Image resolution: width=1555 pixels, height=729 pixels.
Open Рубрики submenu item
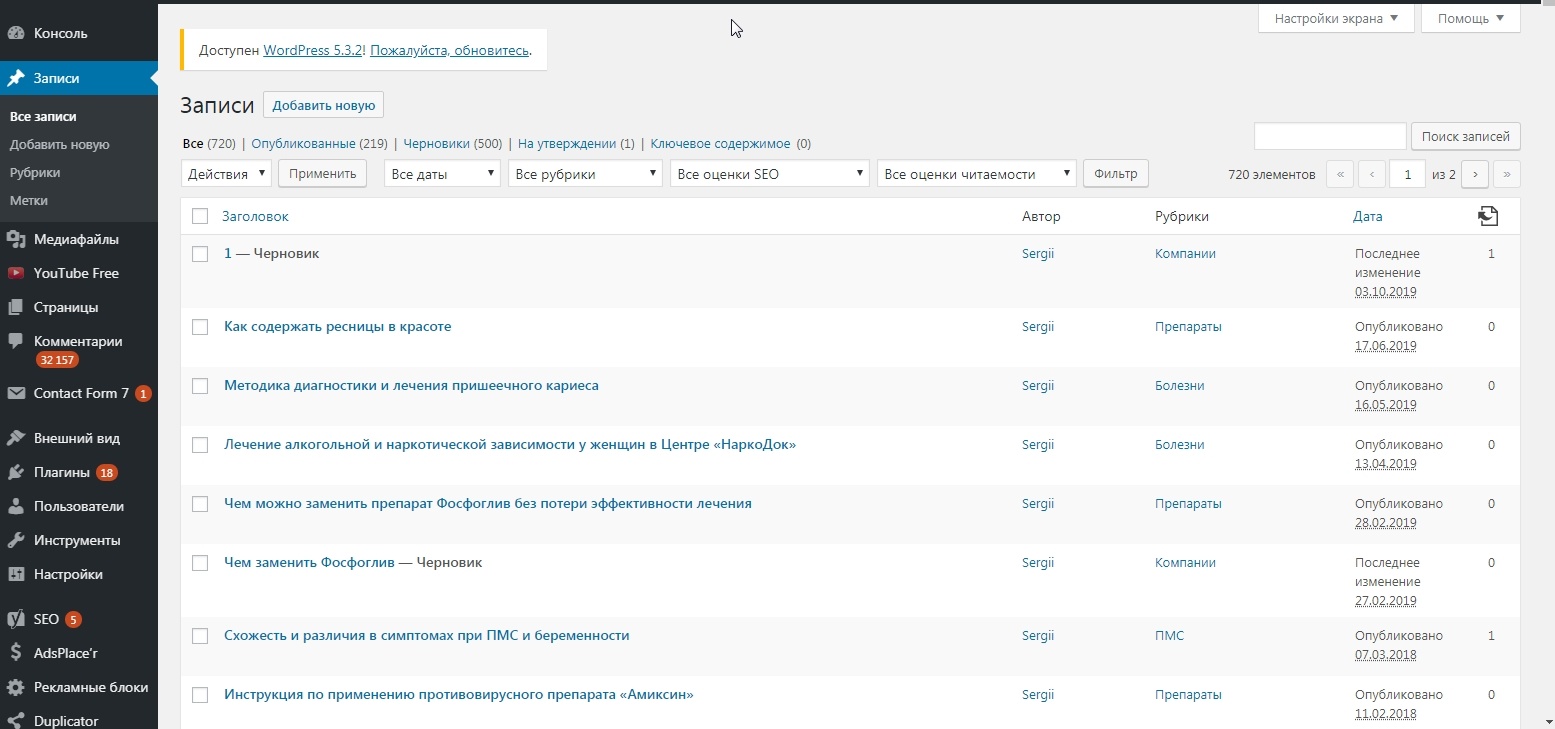35,173
